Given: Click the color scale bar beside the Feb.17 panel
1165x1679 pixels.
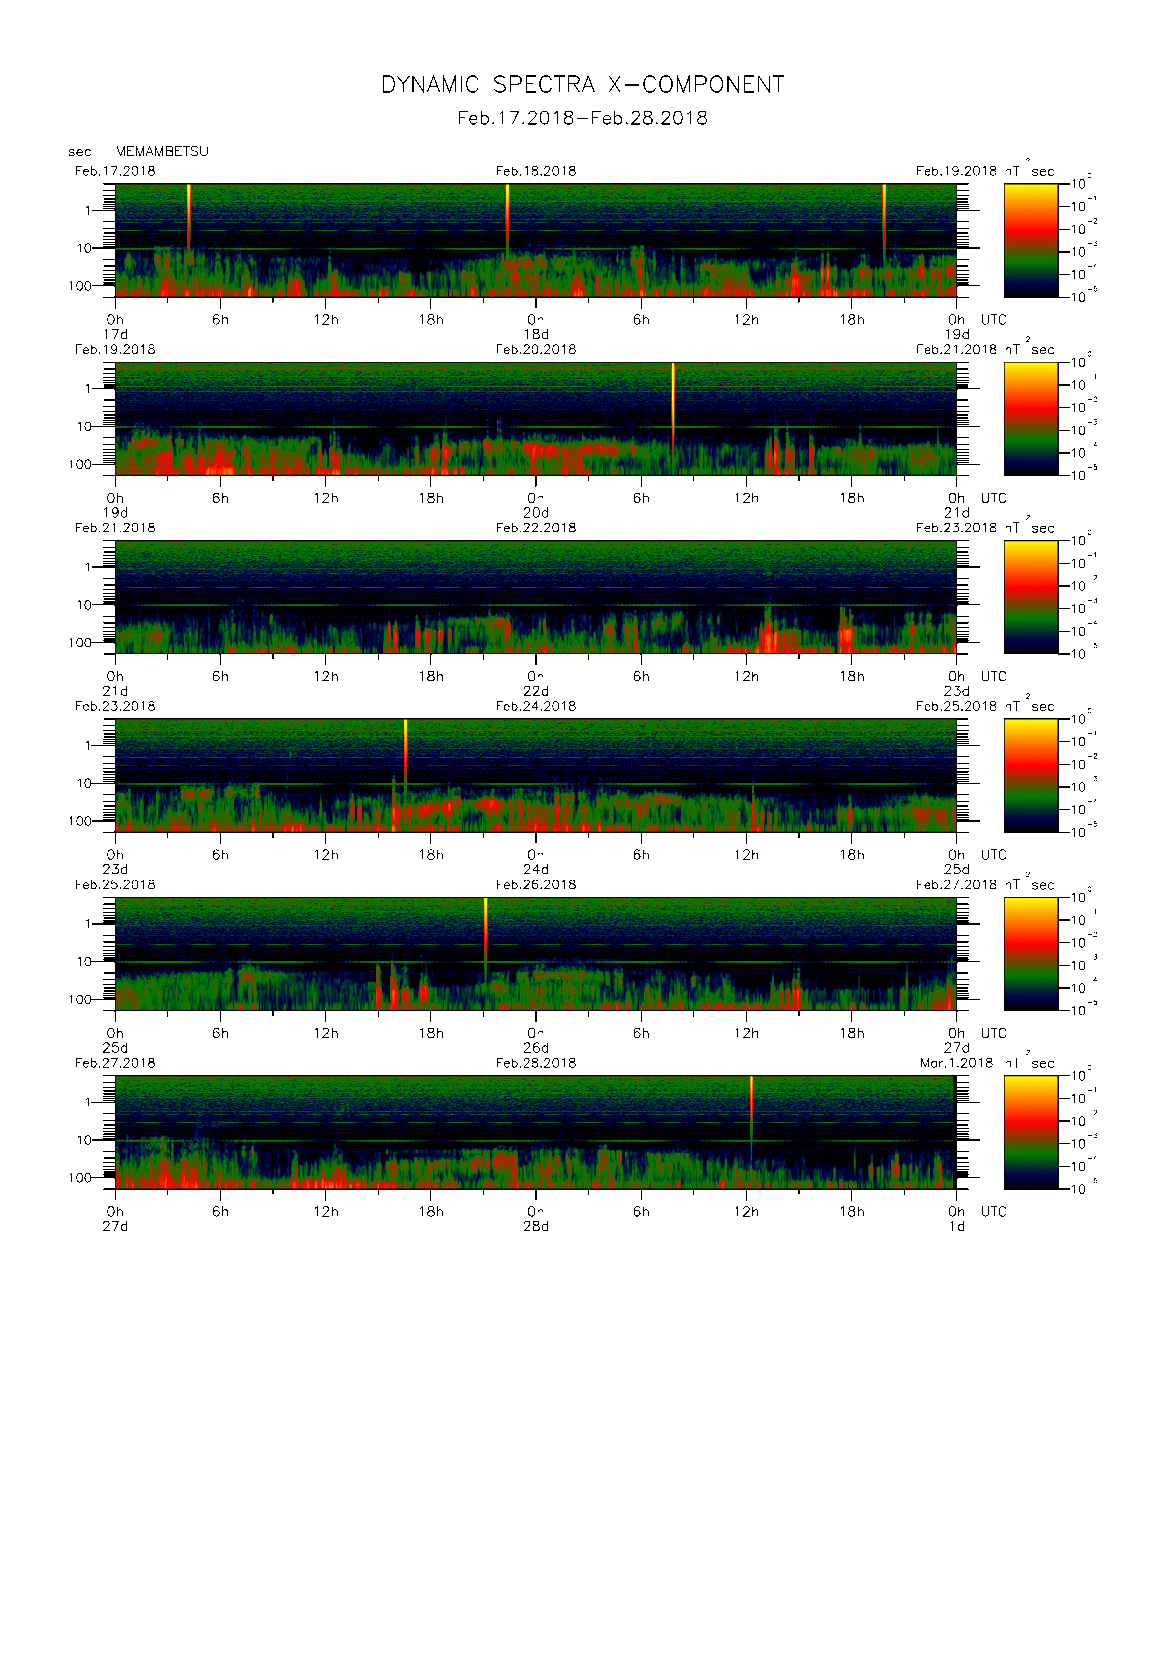Looking at the screenshot, I should pyautogui.click(x=1031, y=240).
